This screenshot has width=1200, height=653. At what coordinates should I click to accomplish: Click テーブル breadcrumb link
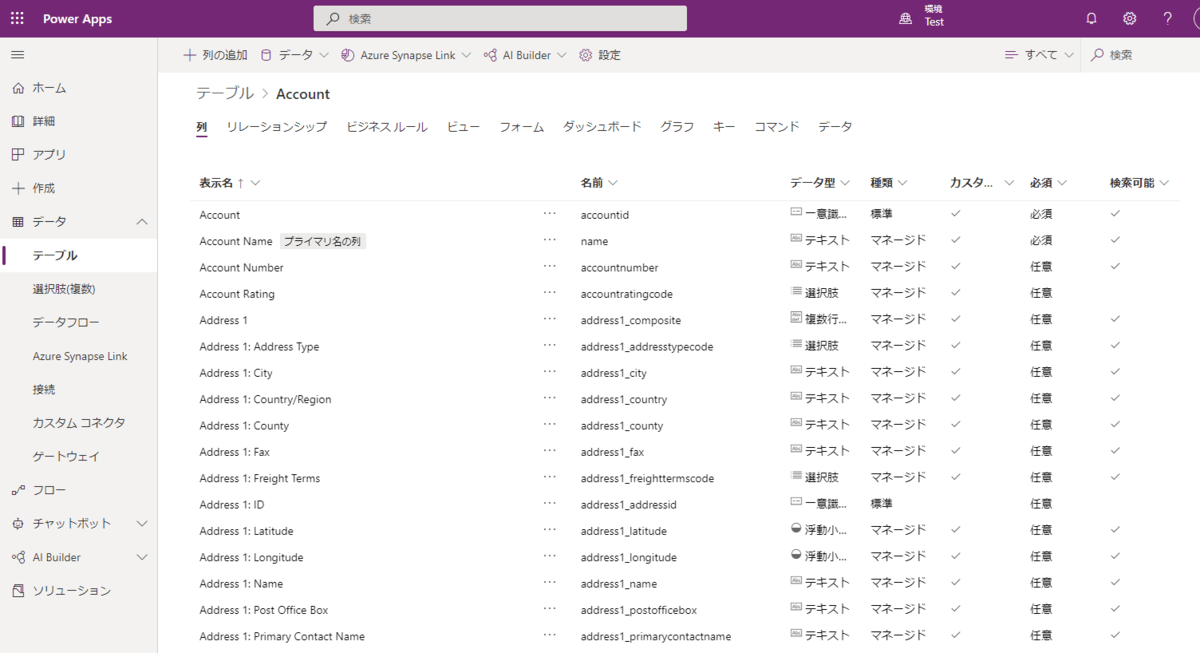coord(225,93)
